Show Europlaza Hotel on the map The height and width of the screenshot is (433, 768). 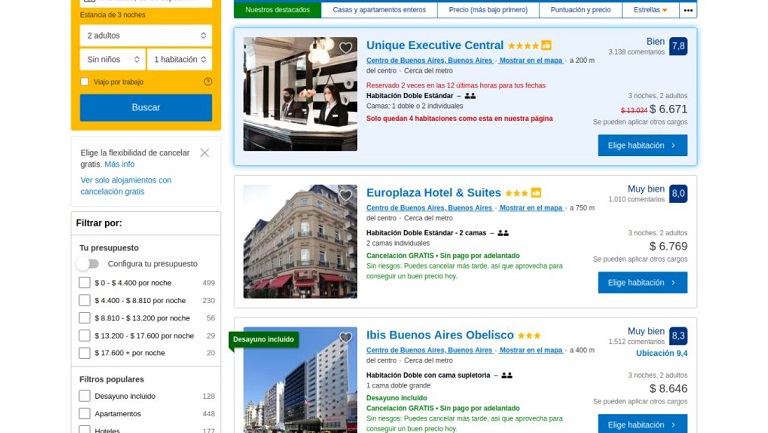pos(531,208)
